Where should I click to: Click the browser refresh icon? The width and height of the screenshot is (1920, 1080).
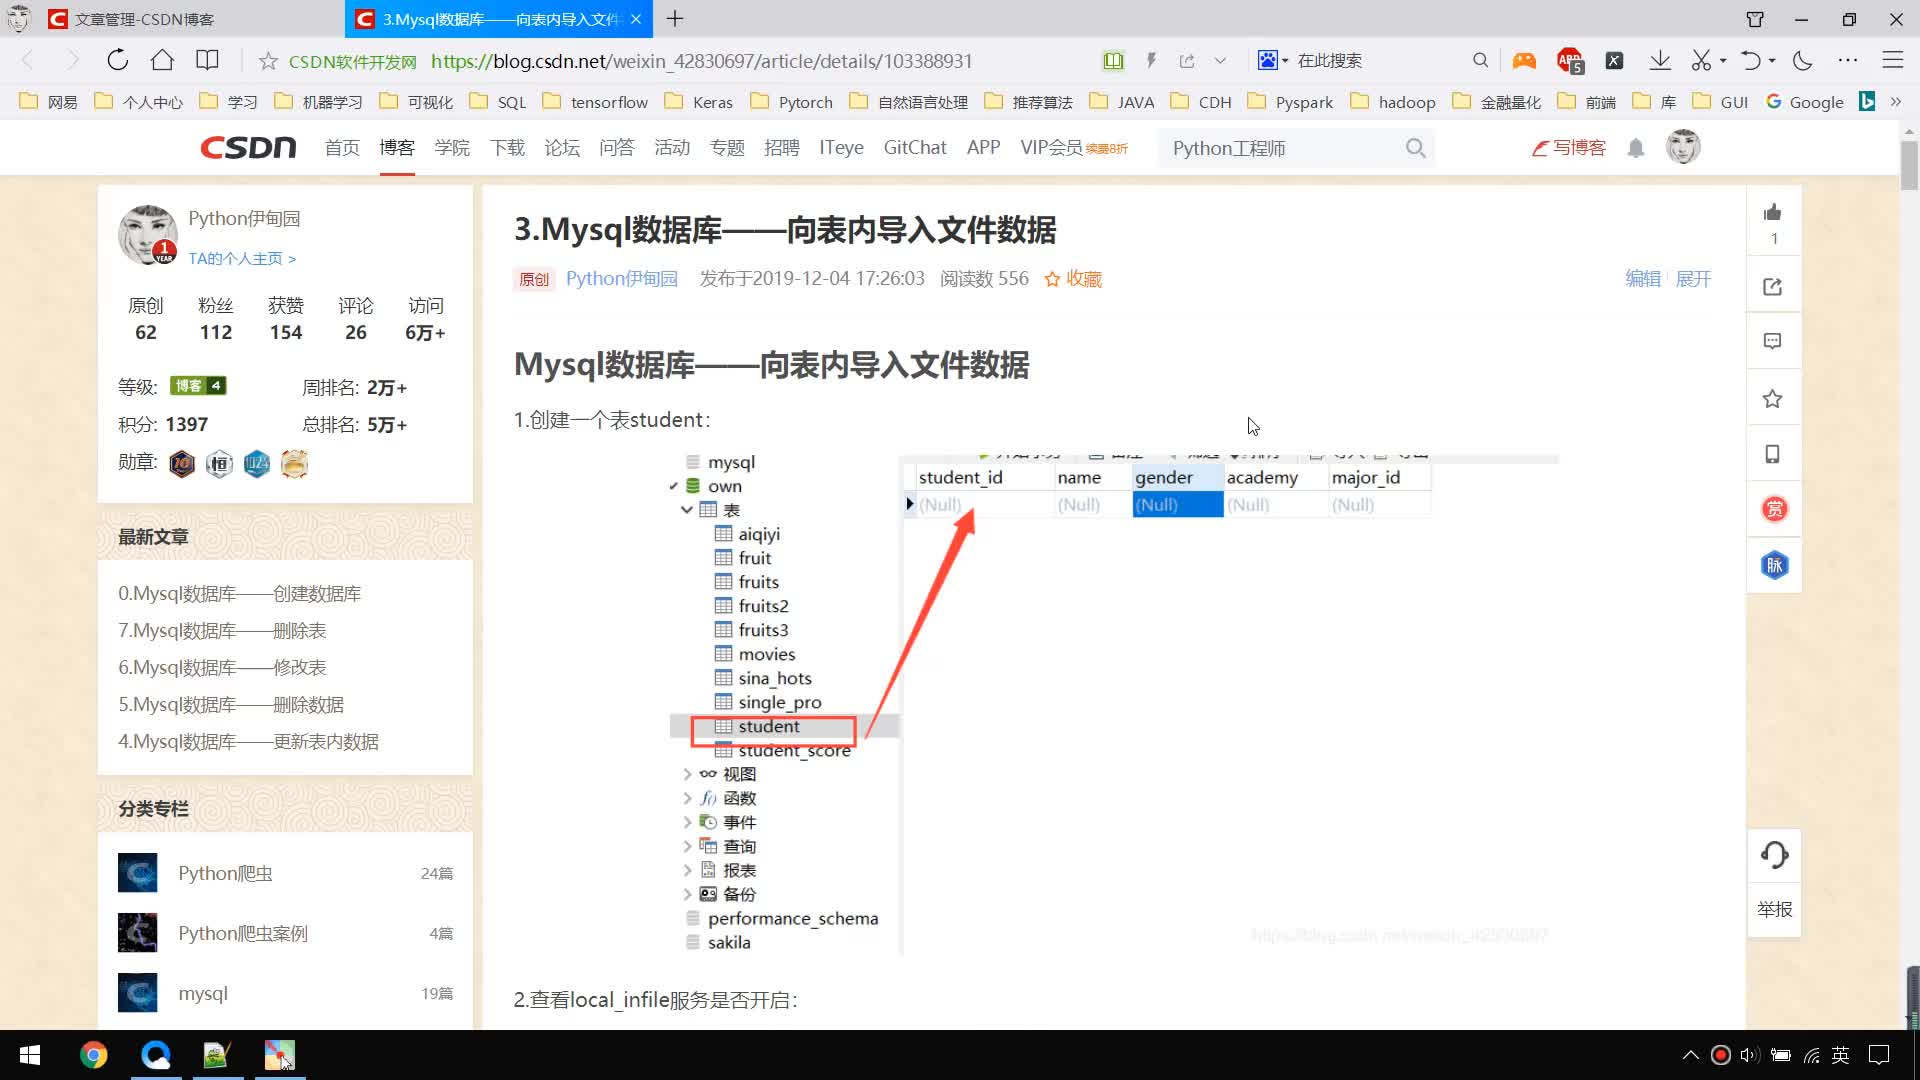point(118,60)
